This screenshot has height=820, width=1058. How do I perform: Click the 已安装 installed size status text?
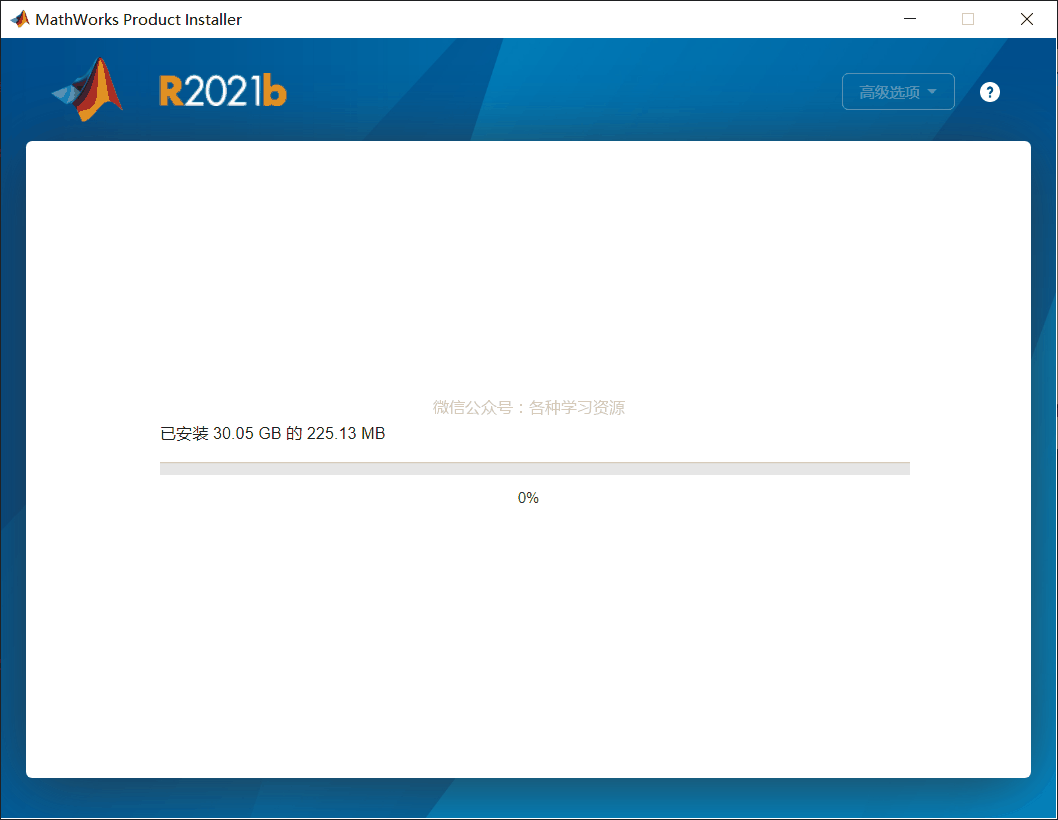coord(271,433)
